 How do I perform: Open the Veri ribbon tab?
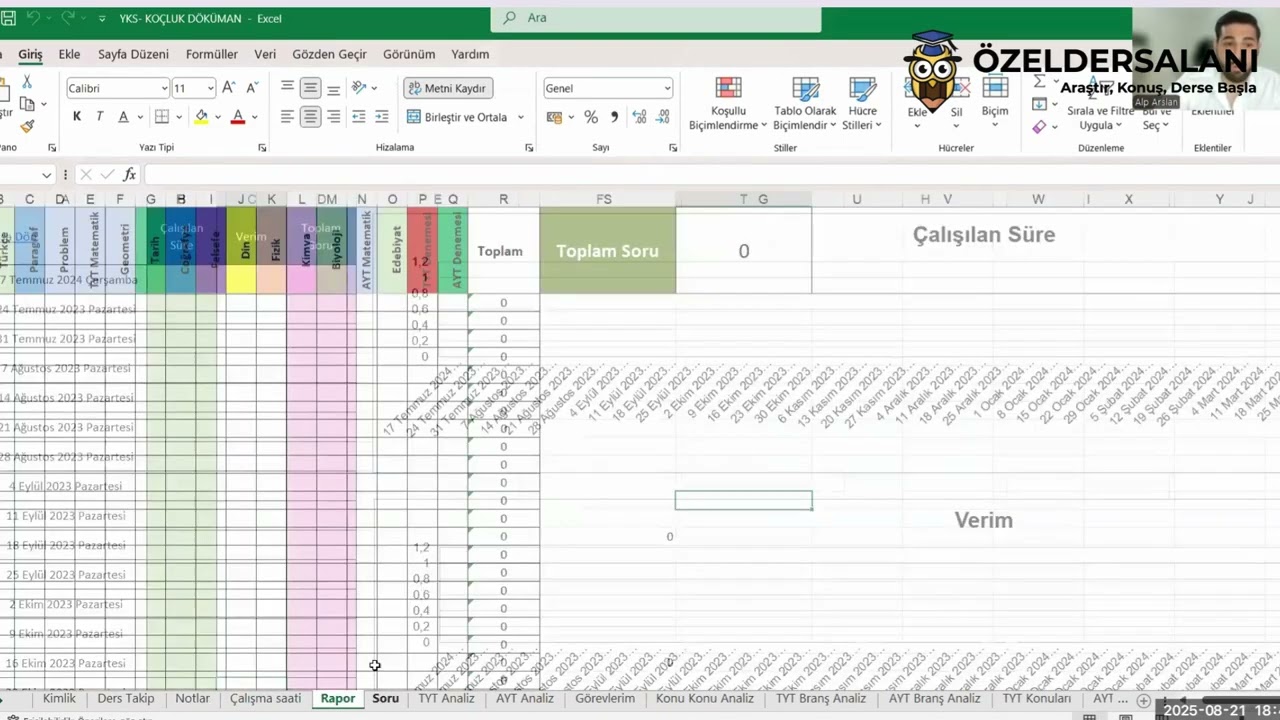tap(265, 54)
